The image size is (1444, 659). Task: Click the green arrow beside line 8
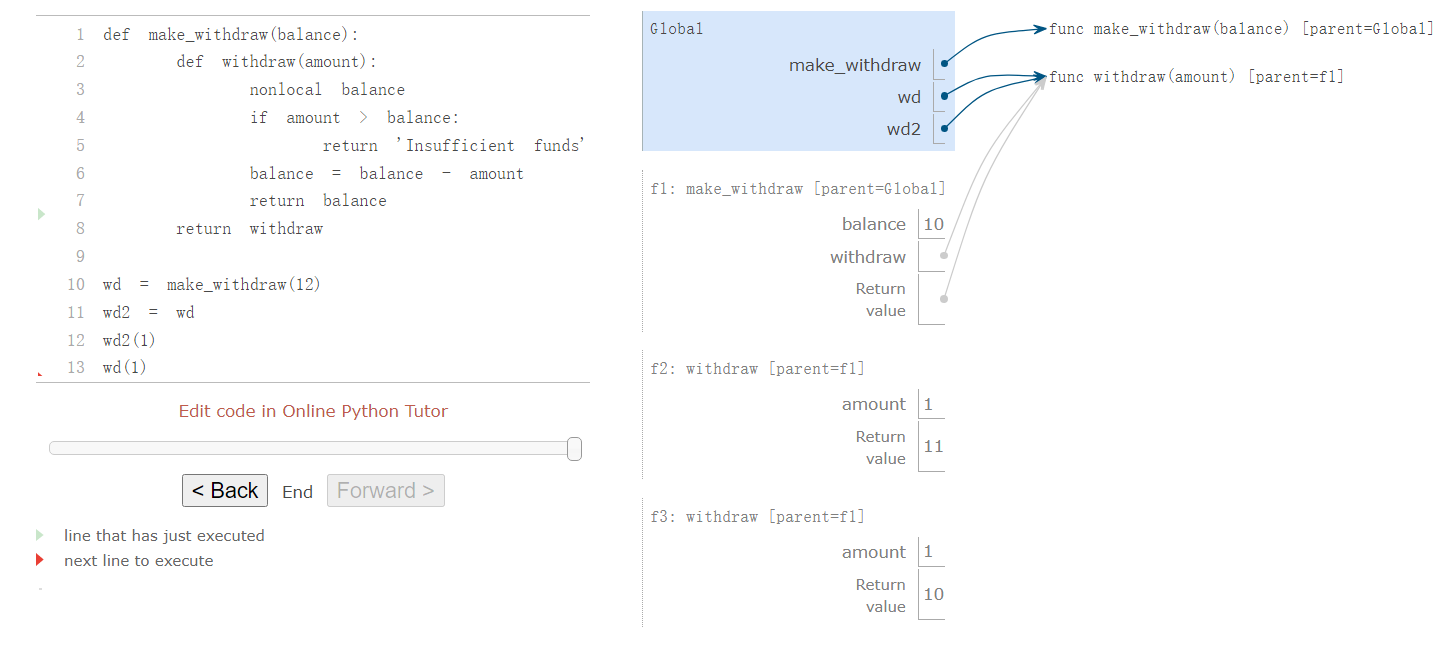pos(41,214)
